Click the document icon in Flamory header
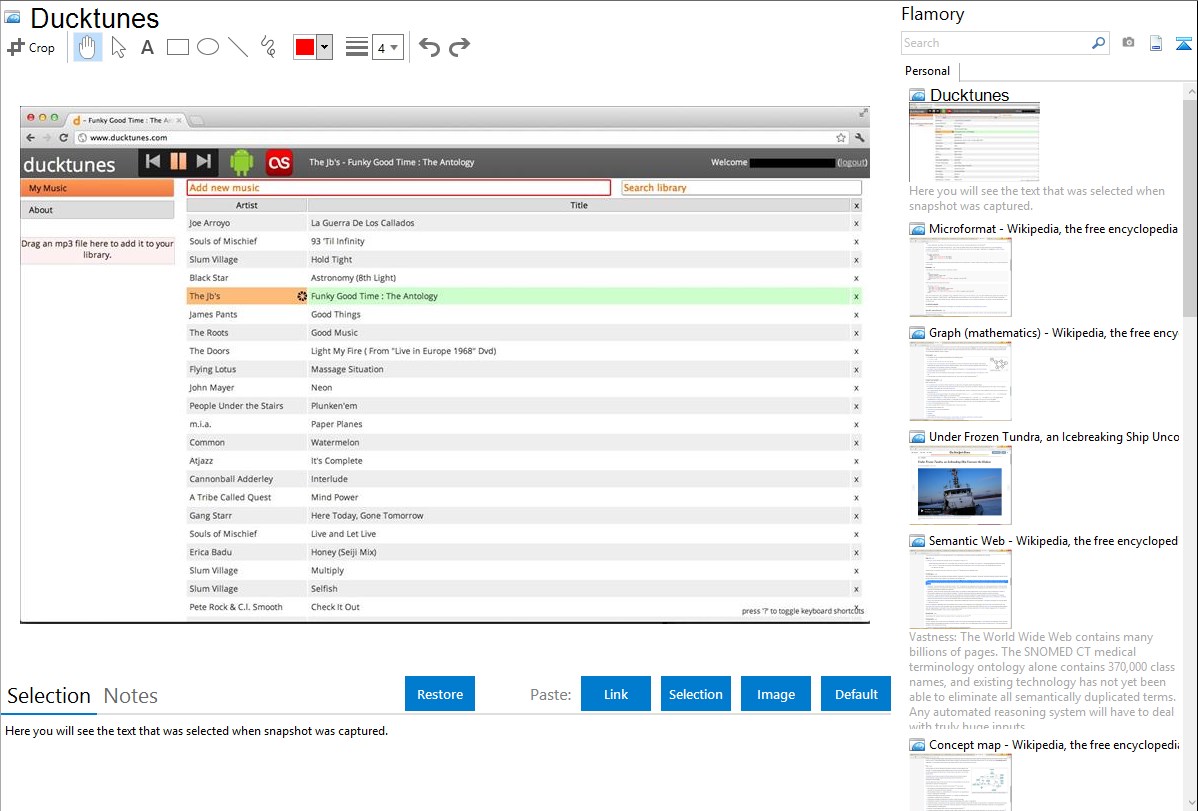The width and height of the screenshot is (1198, 811). (1156, 43)
